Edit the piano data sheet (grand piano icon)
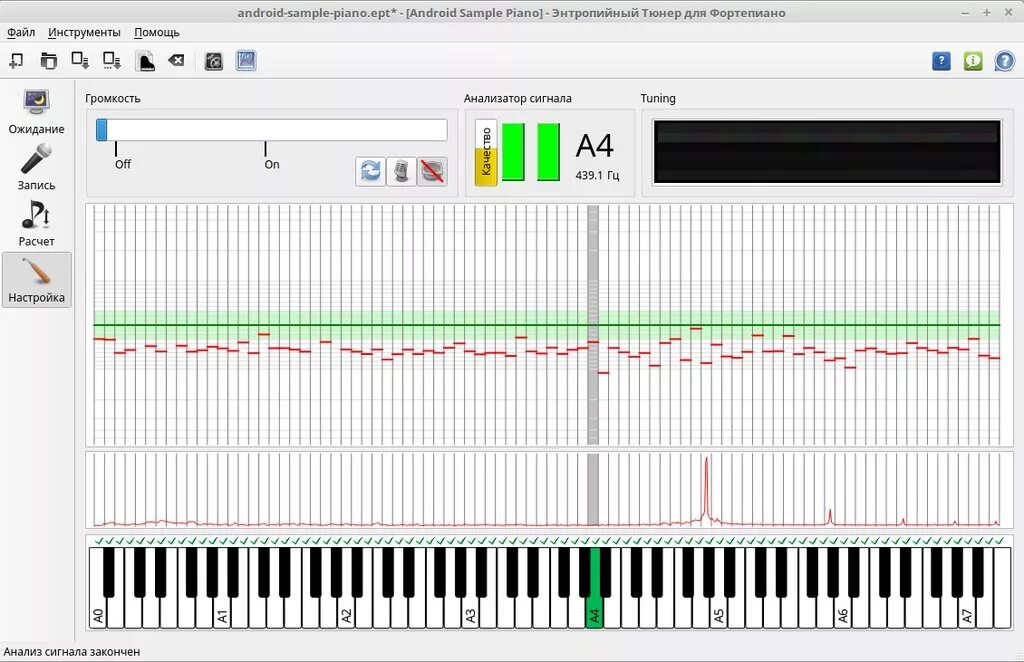 pos(145,61)
